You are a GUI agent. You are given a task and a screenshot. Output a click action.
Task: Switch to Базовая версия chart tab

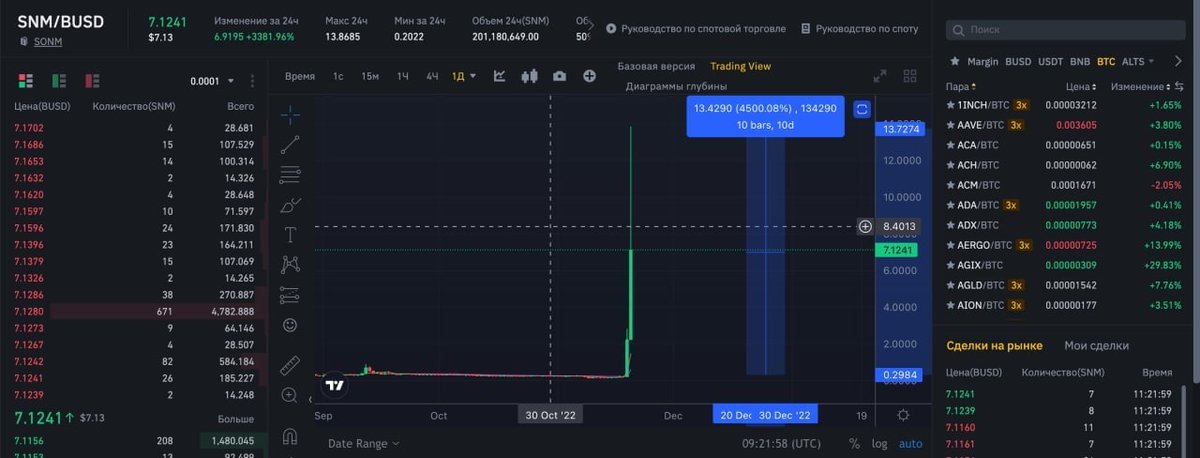pyautogui.click(x=656, y=66)
